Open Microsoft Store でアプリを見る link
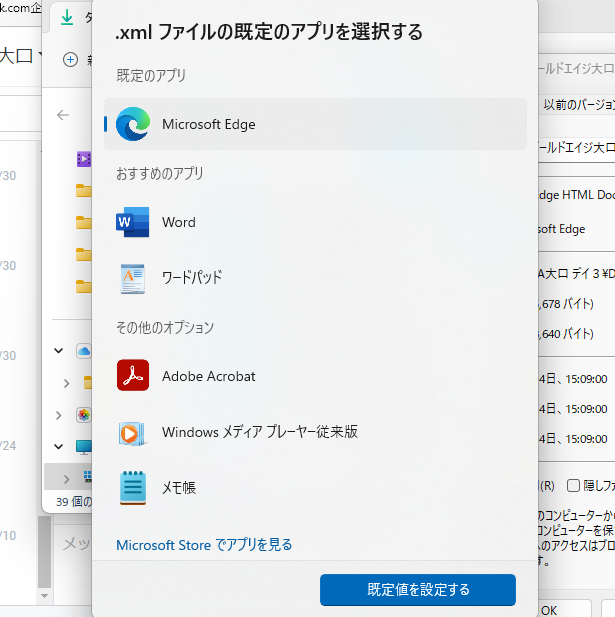Viewport: 615px width, 617px height. click(204, 545)
